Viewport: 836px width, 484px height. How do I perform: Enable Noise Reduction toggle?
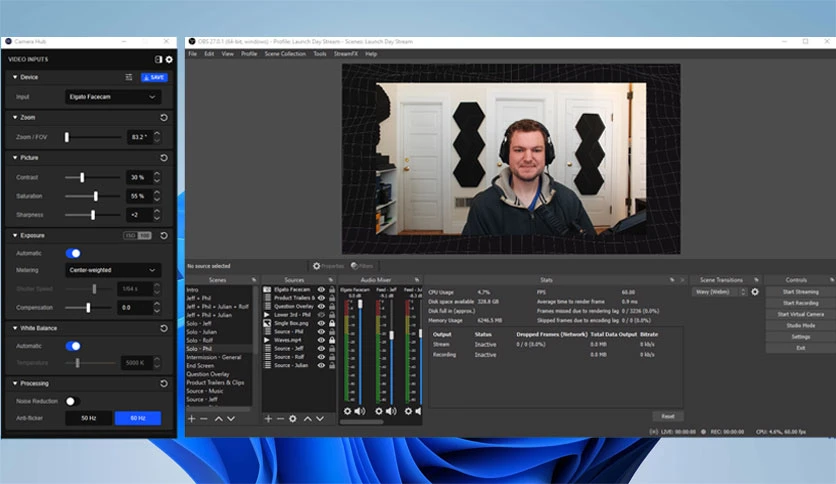[73, 401]
